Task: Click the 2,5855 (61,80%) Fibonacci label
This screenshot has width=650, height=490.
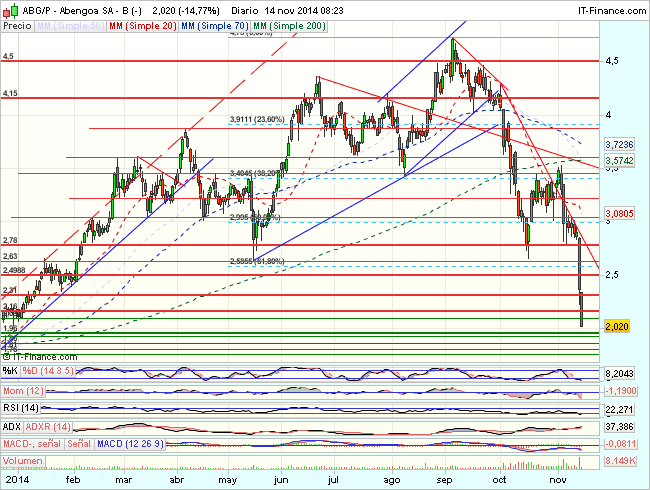Action: pos(257,261)
